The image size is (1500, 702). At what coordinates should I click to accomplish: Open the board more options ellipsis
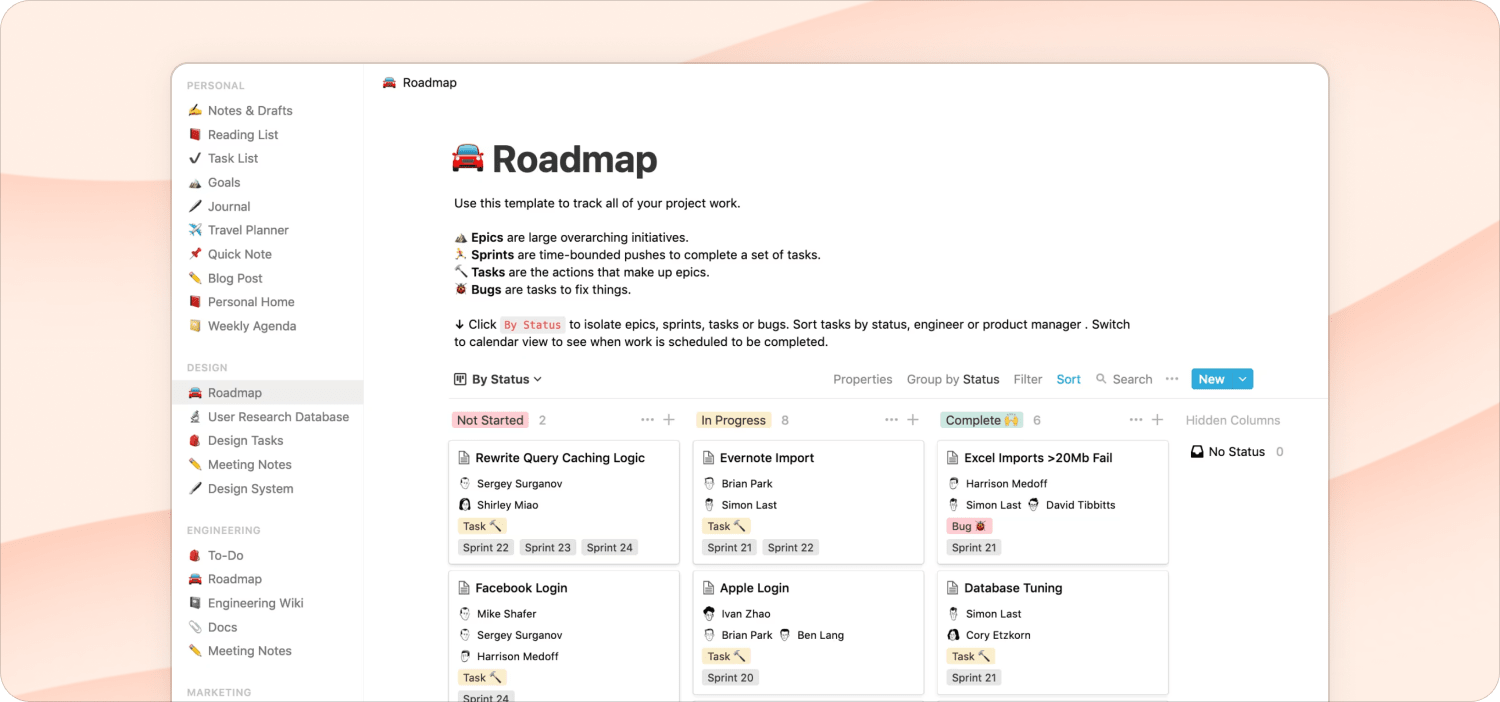[1172, 380]
